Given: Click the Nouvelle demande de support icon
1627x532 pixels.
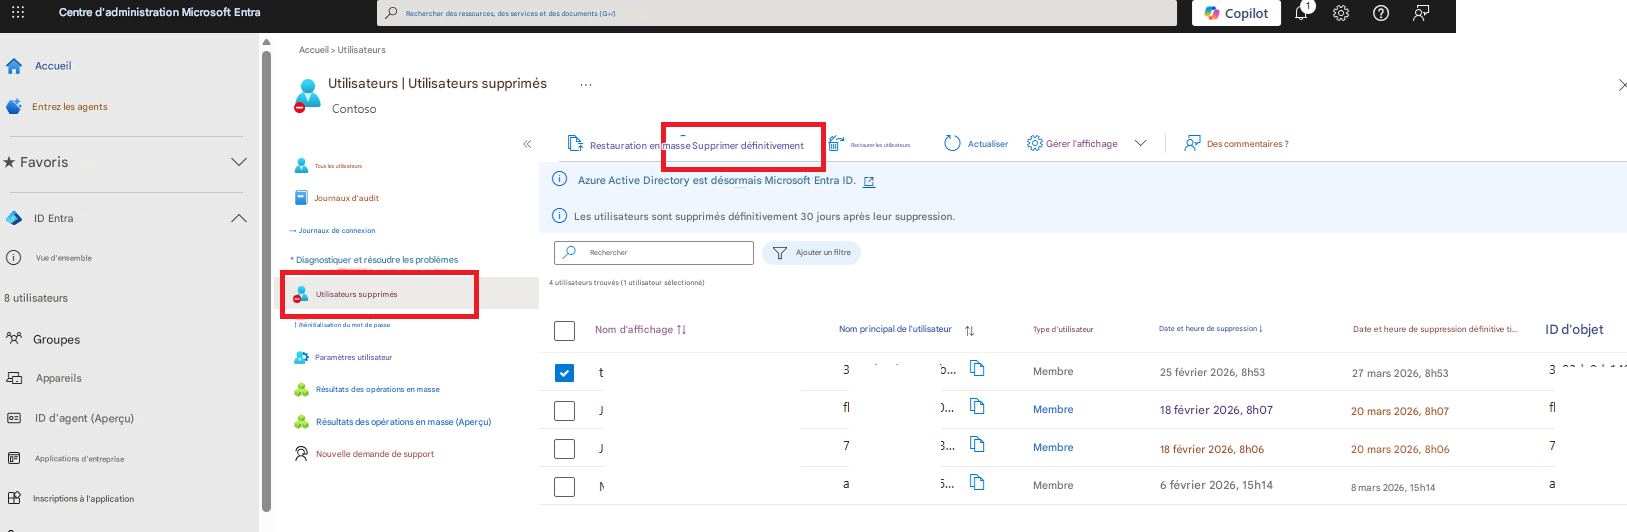Looking at the screenshot, I should pyautogui.click(x=301, y=454).
